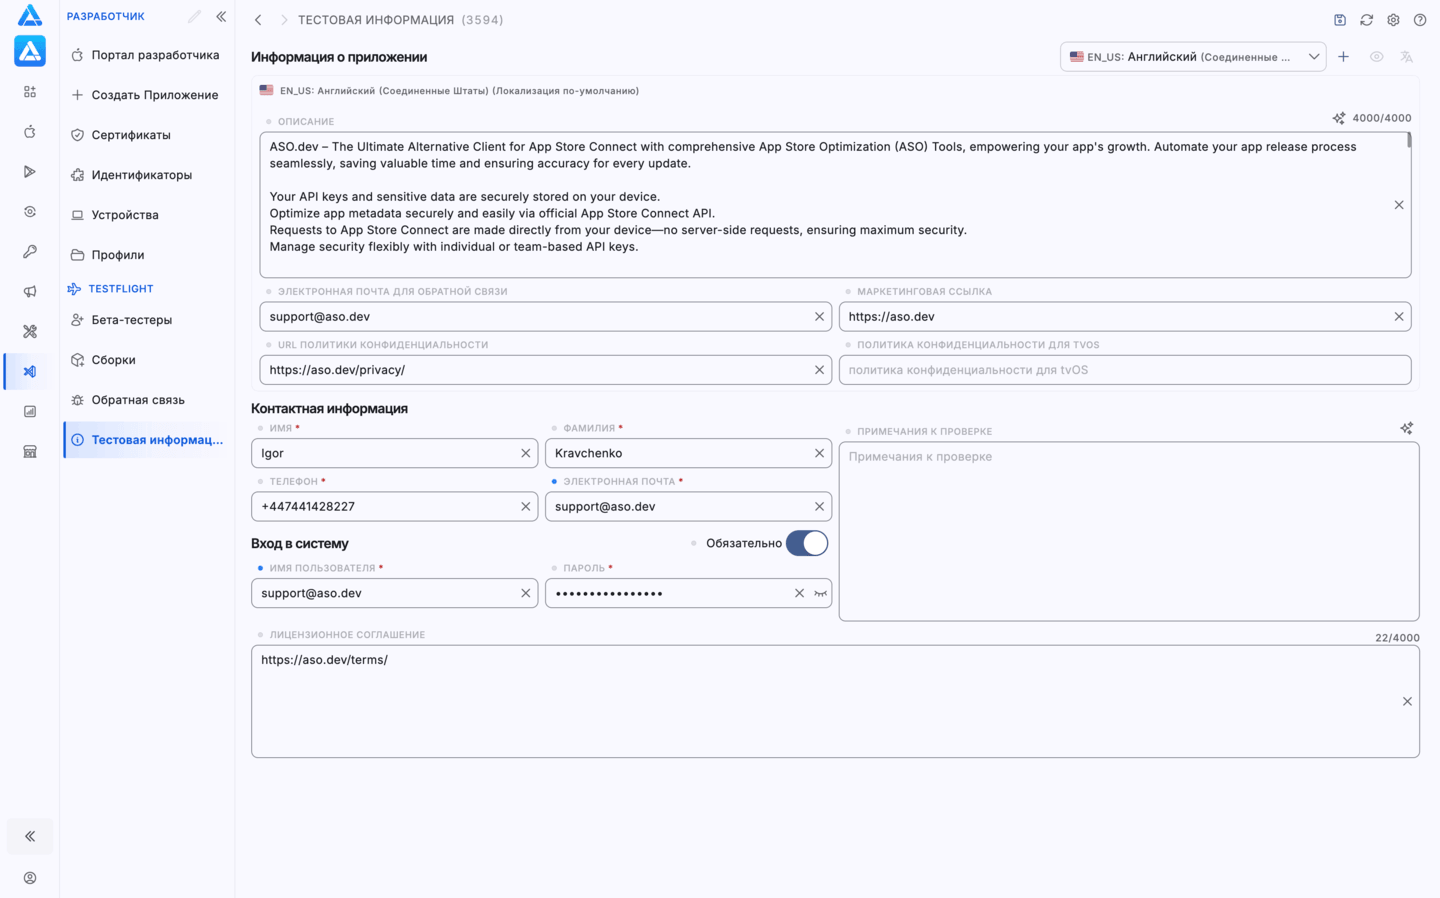
Task: Open Обратная связь under TestFlight
Action: click(147, 400)
